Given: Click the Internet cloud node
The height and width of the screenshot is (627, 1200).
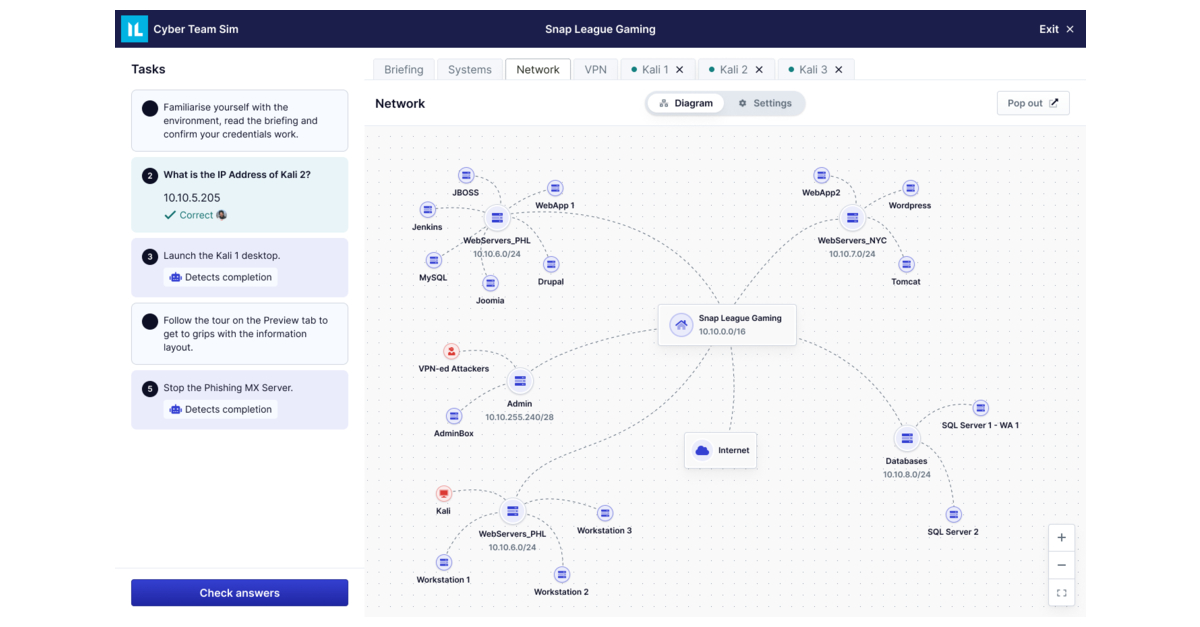Looking at the screenshot, I should (721, 450).
